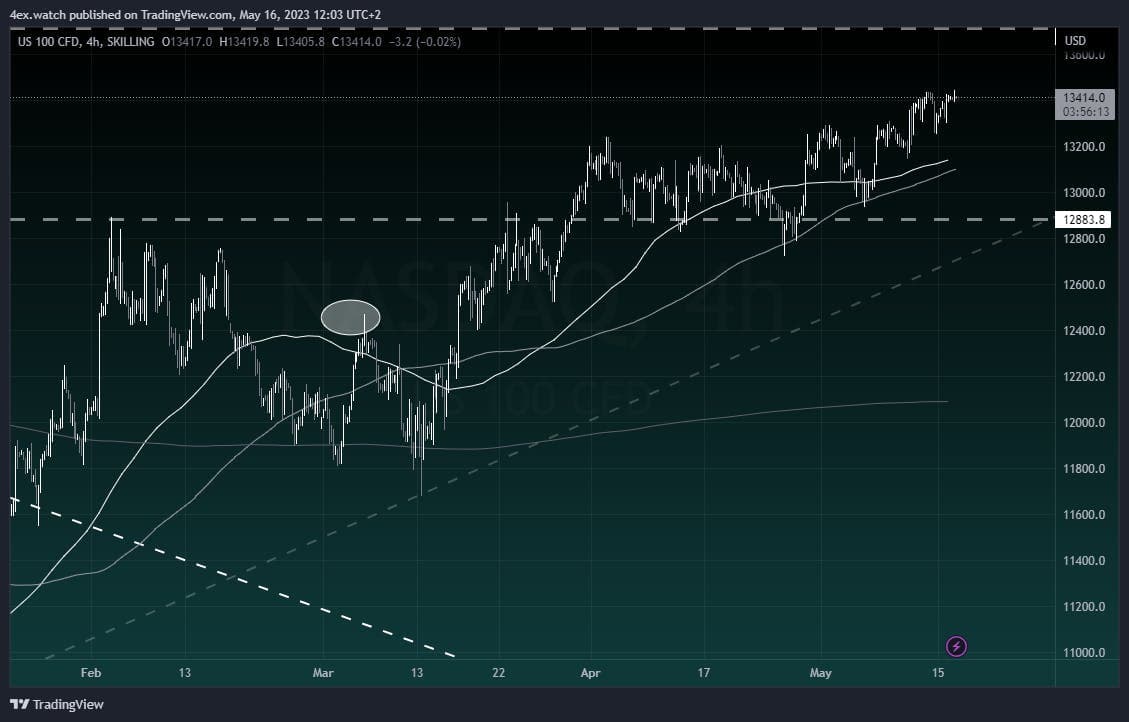Click the Feb label on time axis
The image size is (1129, 722).
[x=91, y=673]
